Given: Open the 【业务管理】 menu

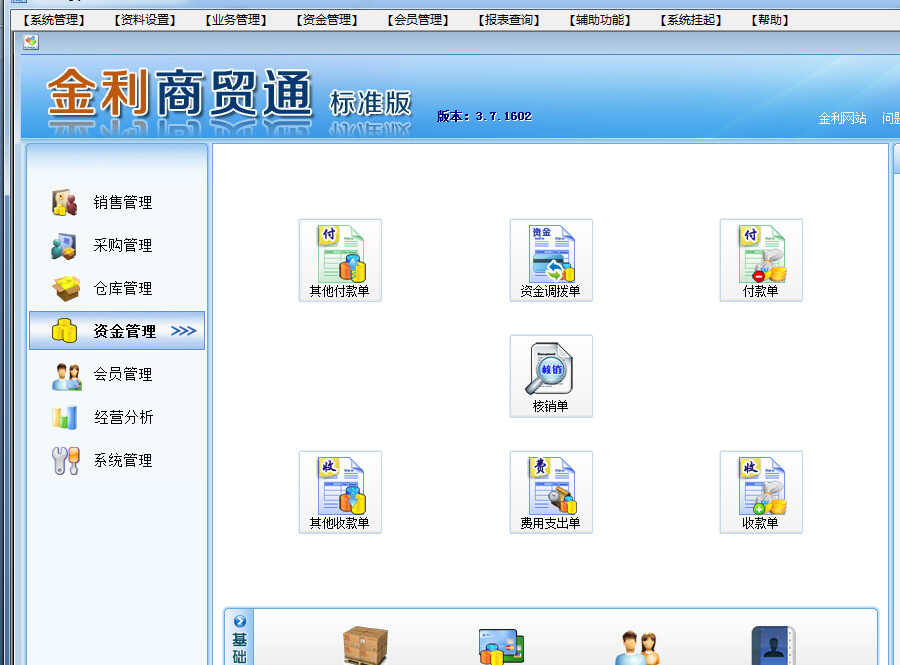Looking at the screenshot, I should (236, 20).
